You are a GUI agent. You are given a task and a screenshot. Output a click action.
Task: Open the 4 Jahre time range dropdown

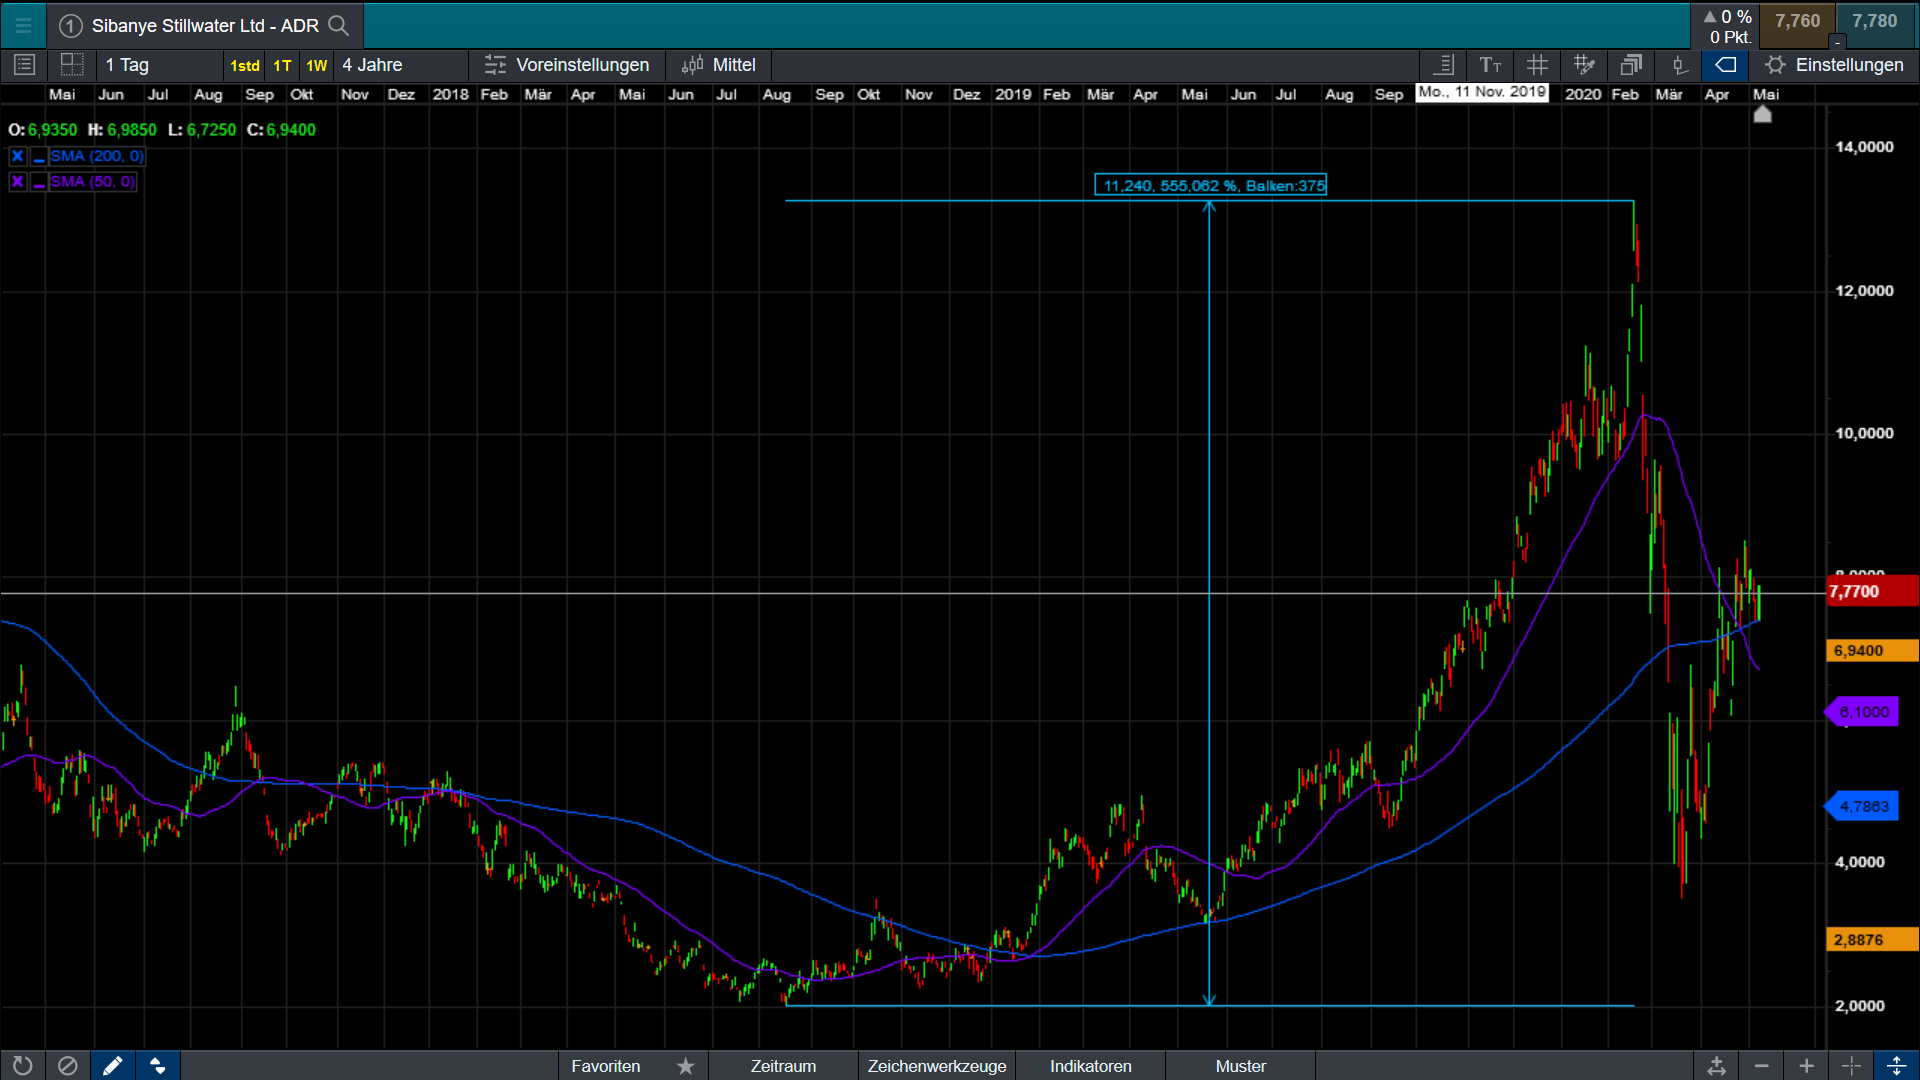coord(400,65)
